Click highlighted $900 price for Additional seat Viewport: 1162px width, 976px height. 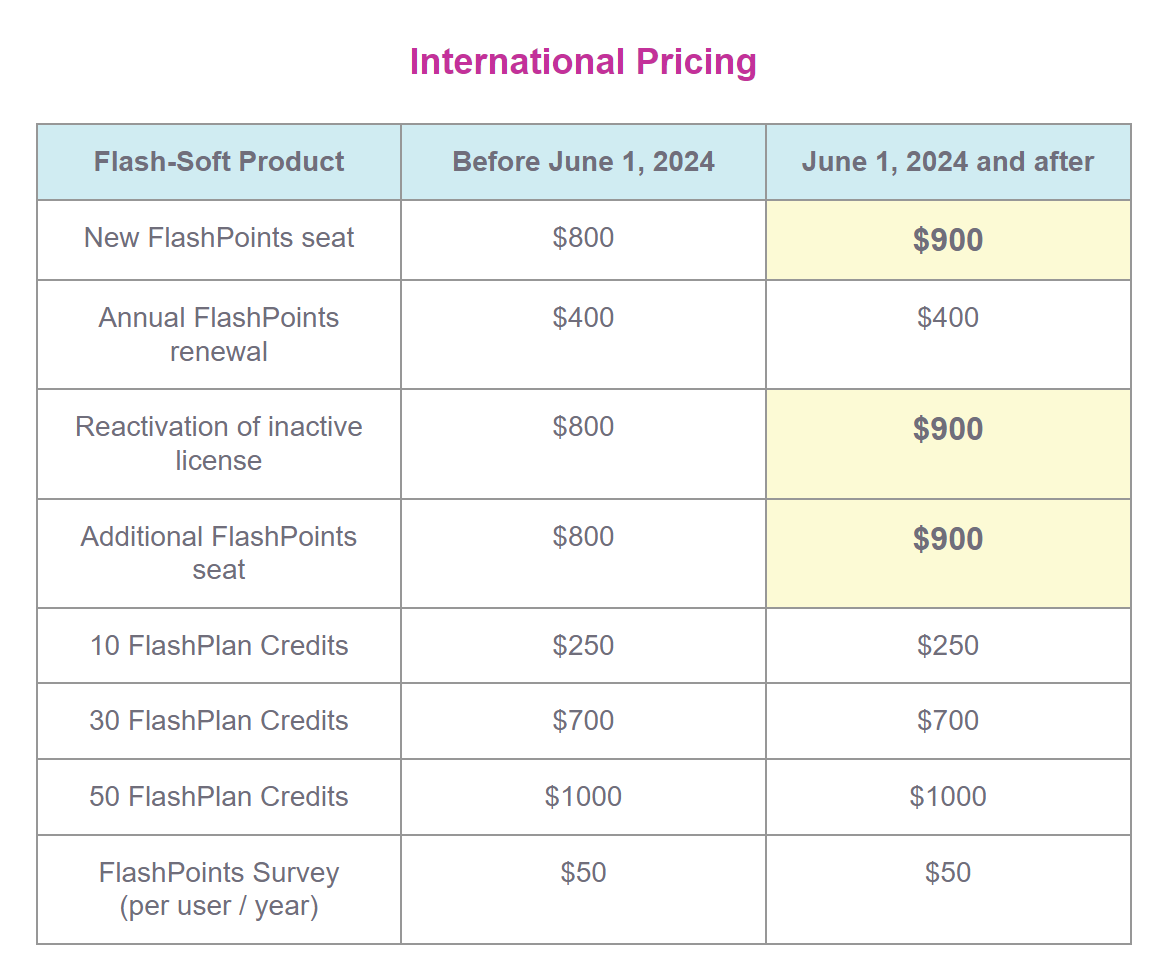coord(947,539)
